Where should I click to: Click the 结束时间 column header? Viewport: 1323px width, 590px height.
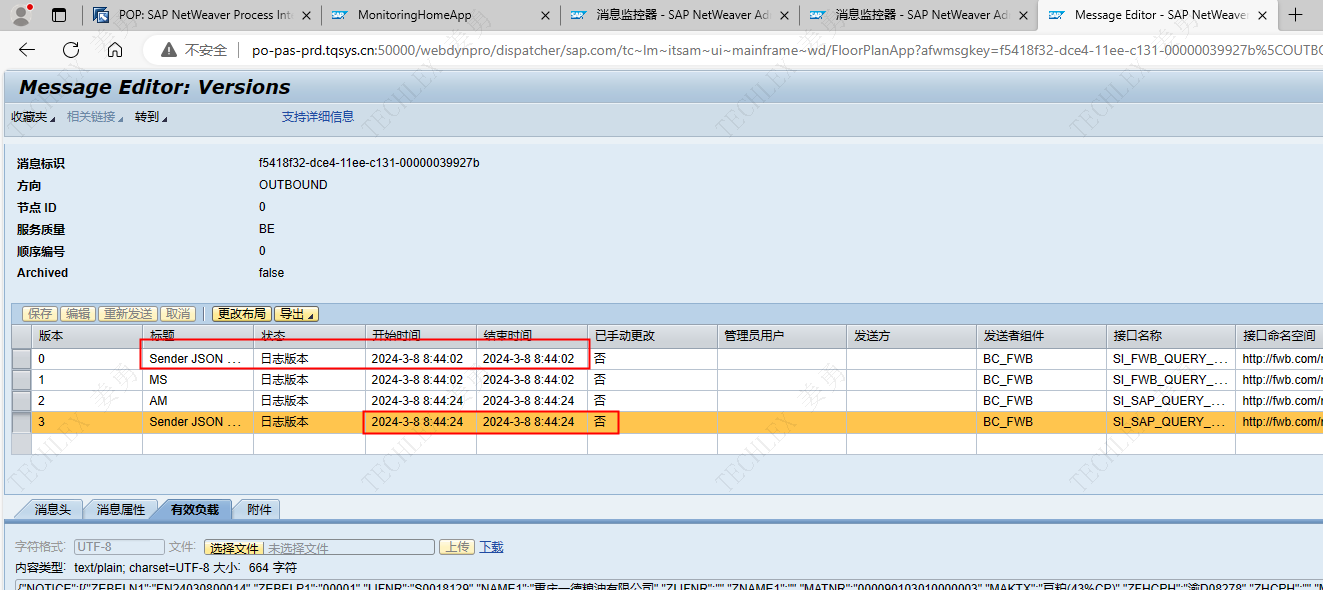tap(531, 336)
